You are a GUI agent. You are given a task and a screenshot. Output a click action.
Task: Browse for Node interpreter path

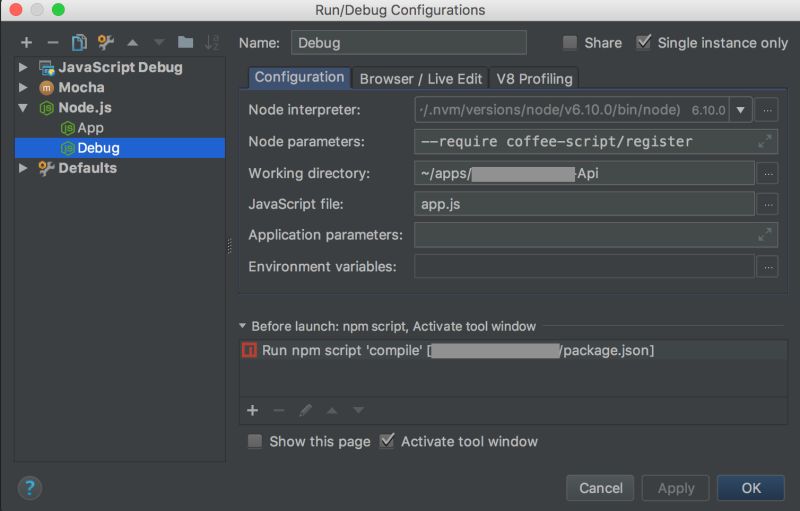click(x=767, y=110)
